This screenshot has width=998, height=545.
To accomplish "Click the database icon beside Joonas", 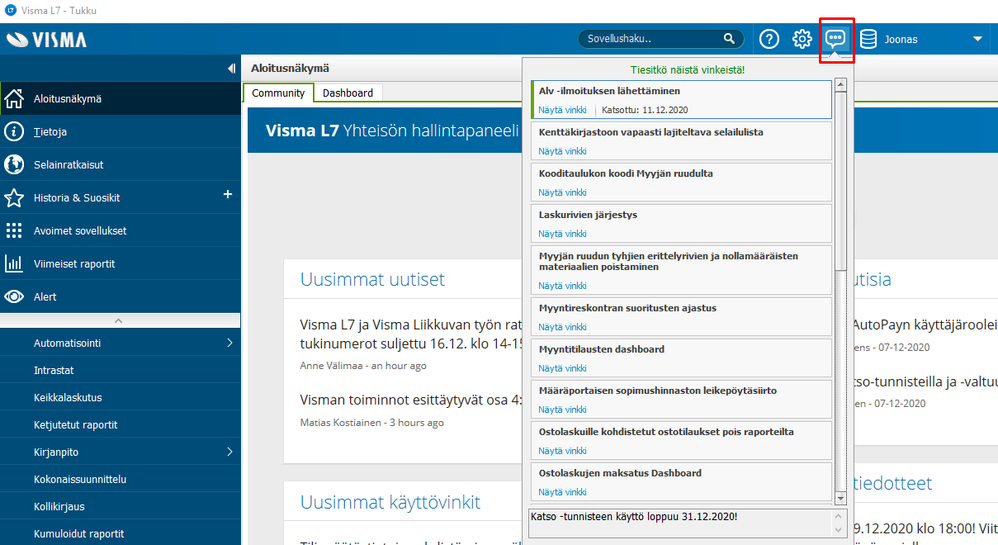I will tap(868, 39).
